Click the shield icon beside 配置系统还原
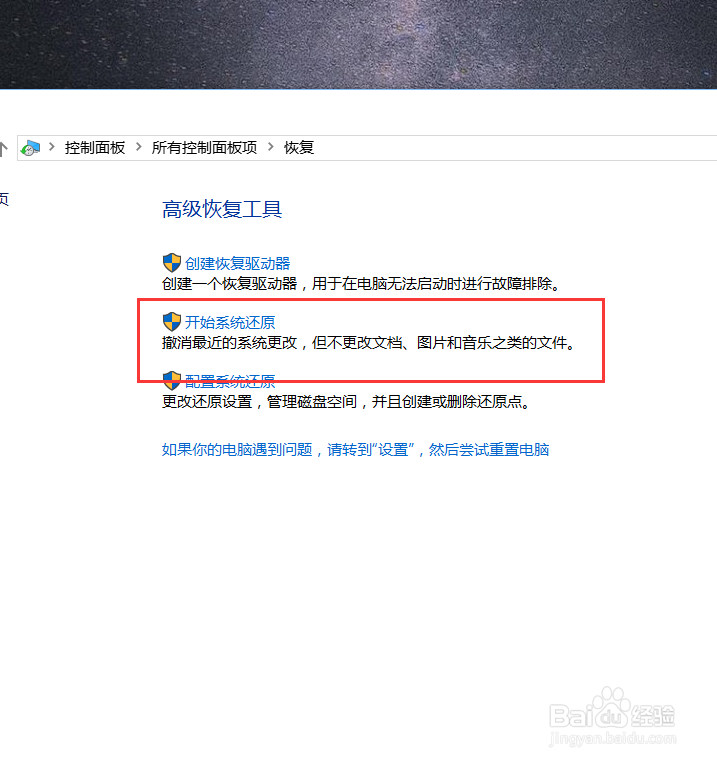Viewport: 717px width, 763px height. click(x=172, y=381)
